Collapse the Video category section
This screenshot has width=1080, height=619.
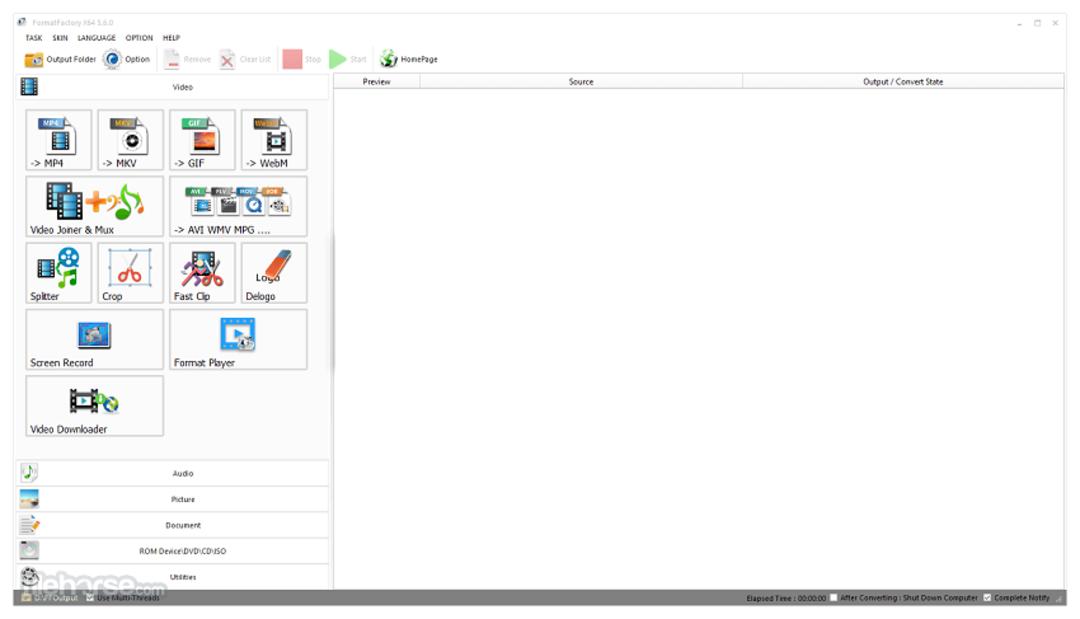tap(172, 87)
